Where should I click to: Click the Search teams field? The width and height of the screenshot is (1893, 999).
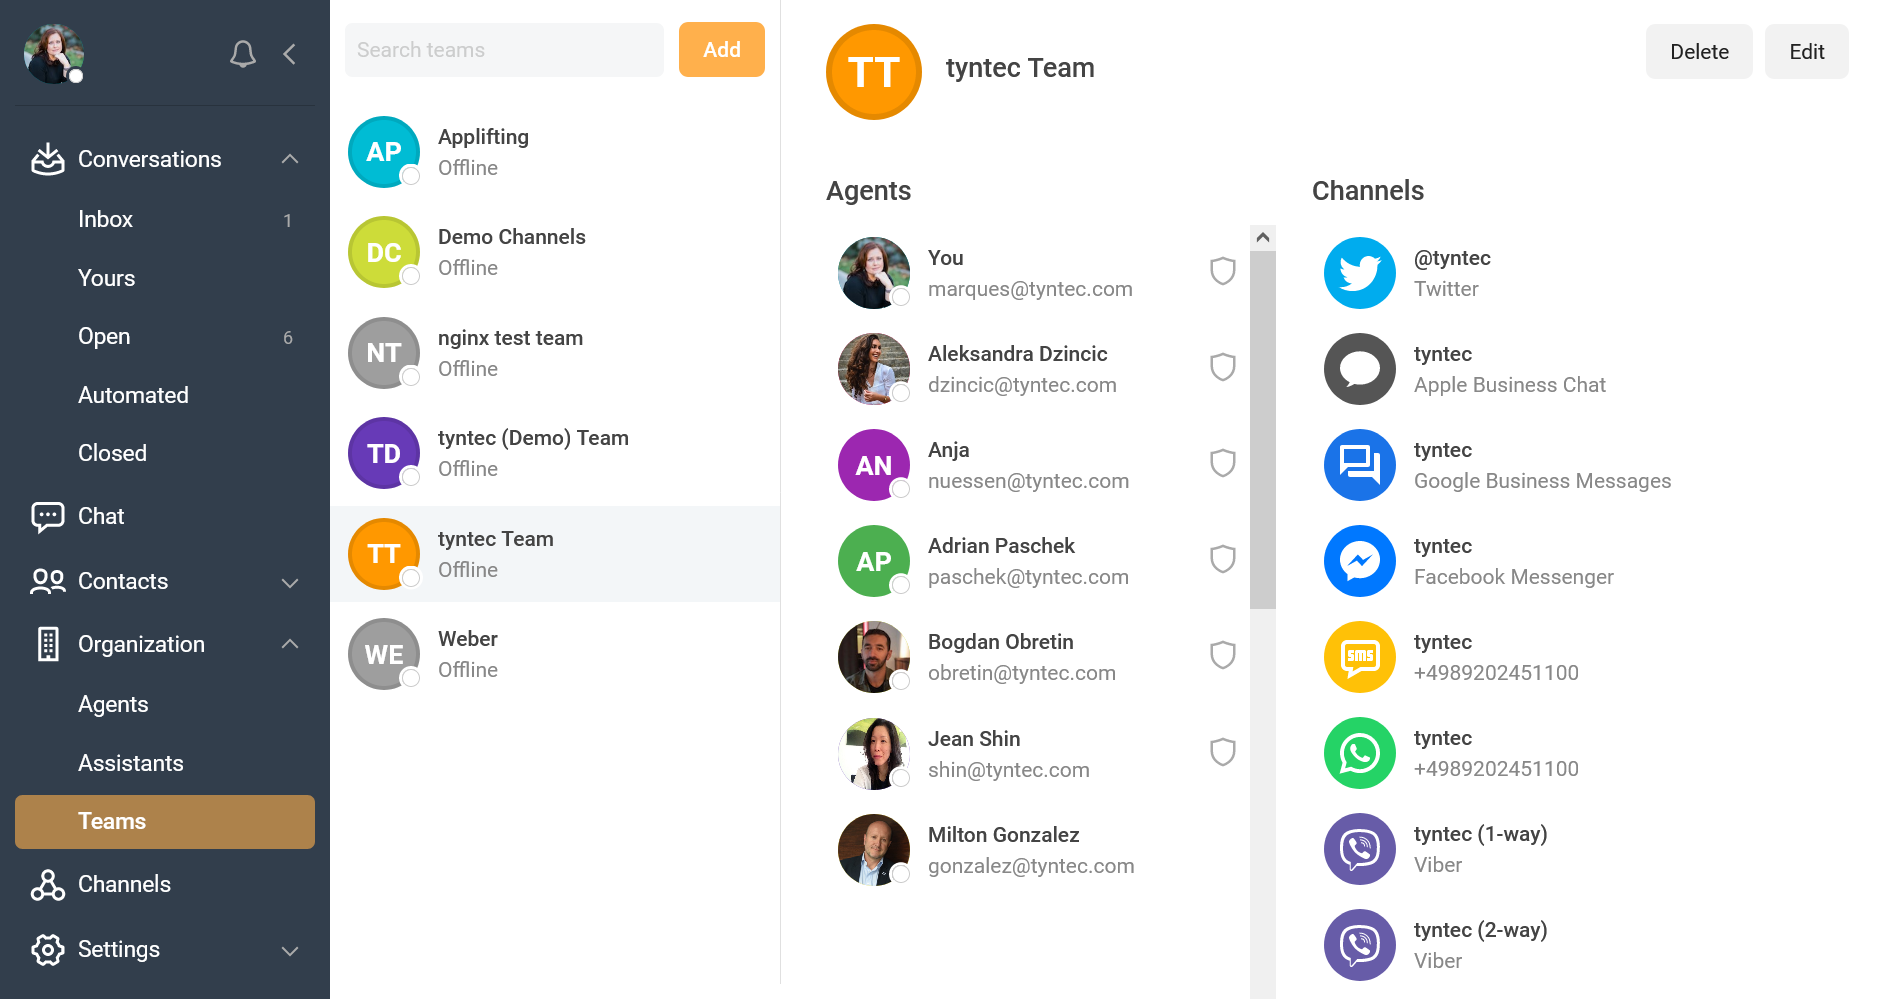(x=504, y=50)
